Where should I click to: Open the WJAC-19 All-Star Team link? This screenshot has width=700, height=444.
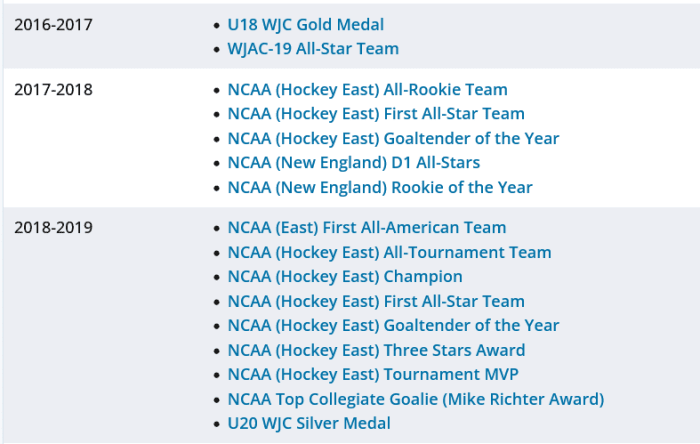click(x=313, y=49)
